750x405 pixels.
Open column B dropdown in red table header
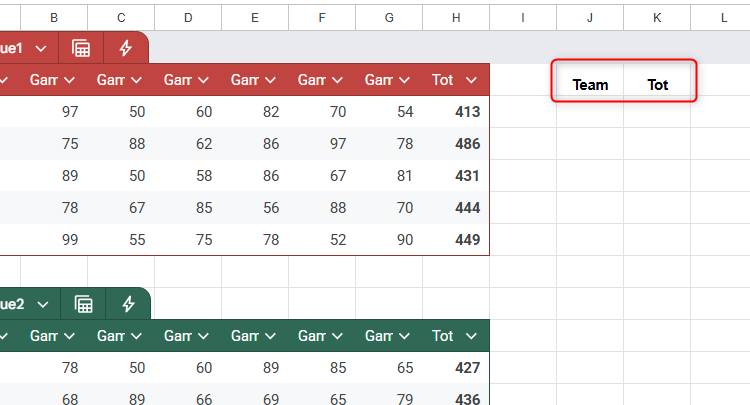click(x=69, y=80)
